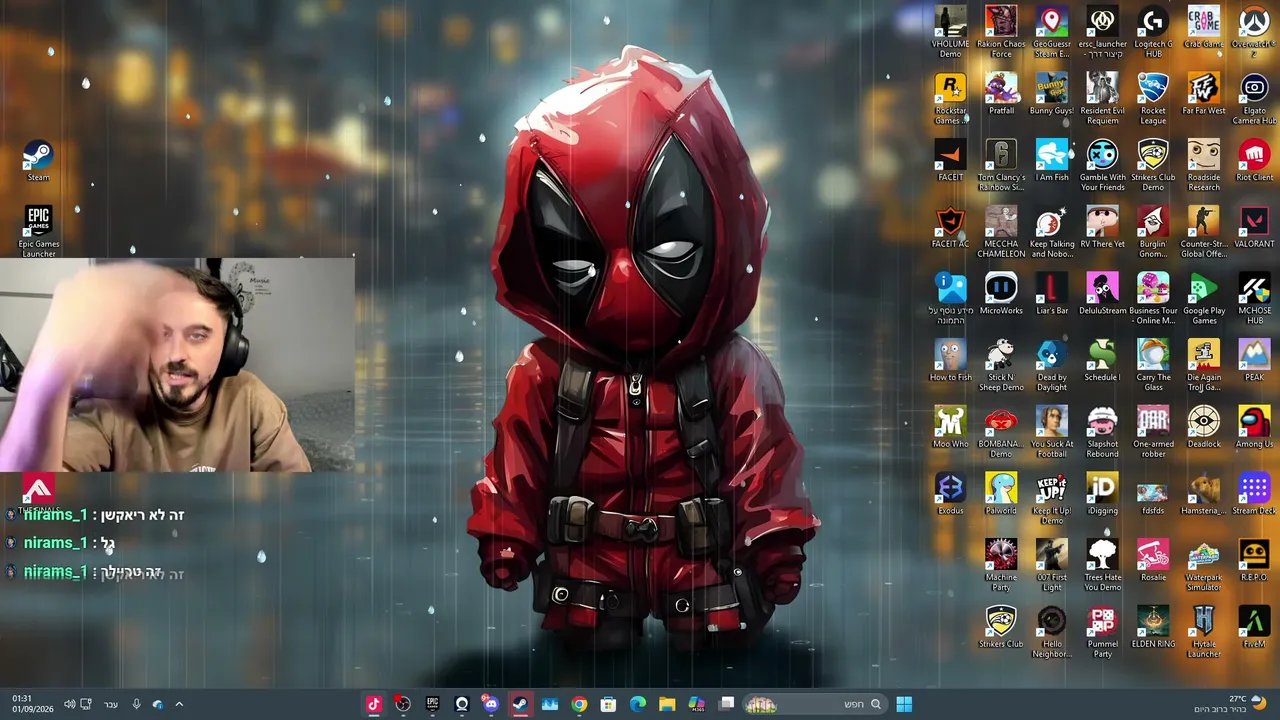Select the Crab Game desktop icon

click(1204, 27)
